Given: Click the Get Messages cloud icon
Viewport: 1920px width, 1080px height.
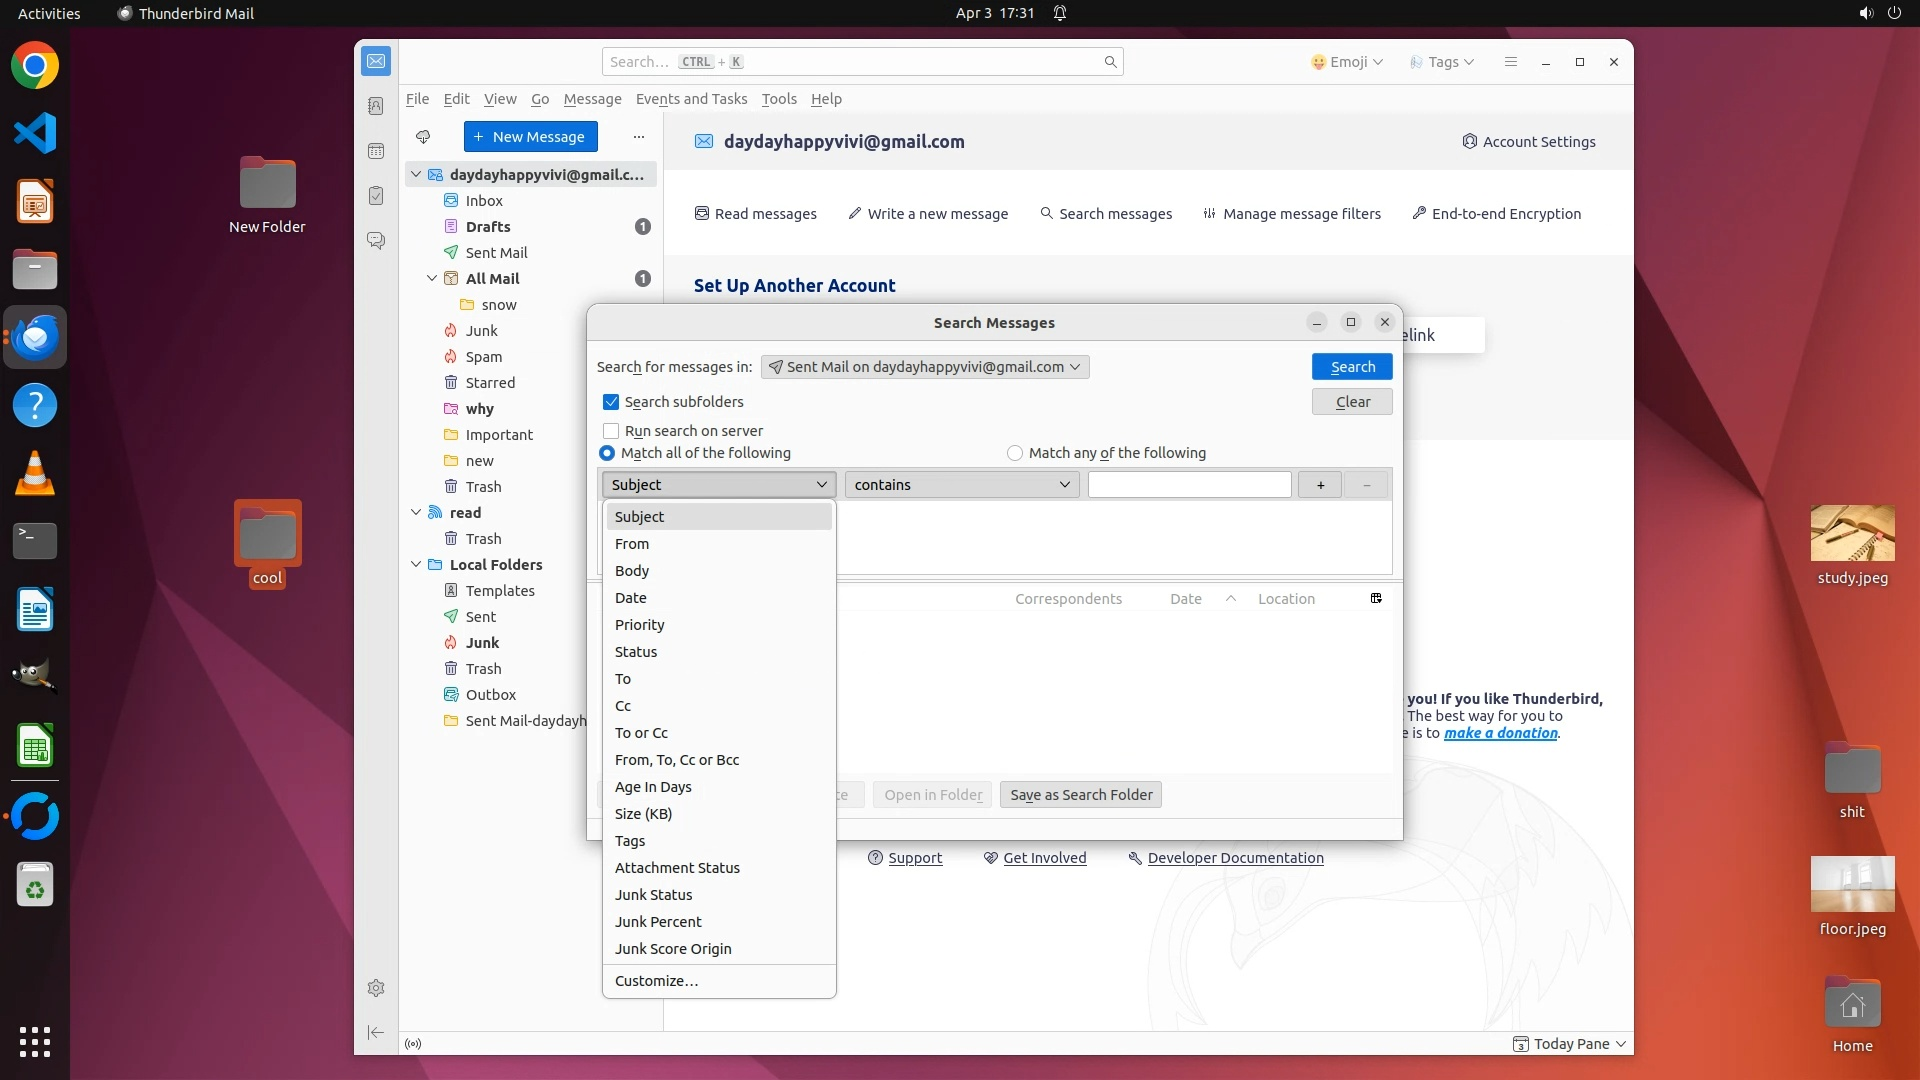Looking at the screenshot, I should tap(423, 137).
